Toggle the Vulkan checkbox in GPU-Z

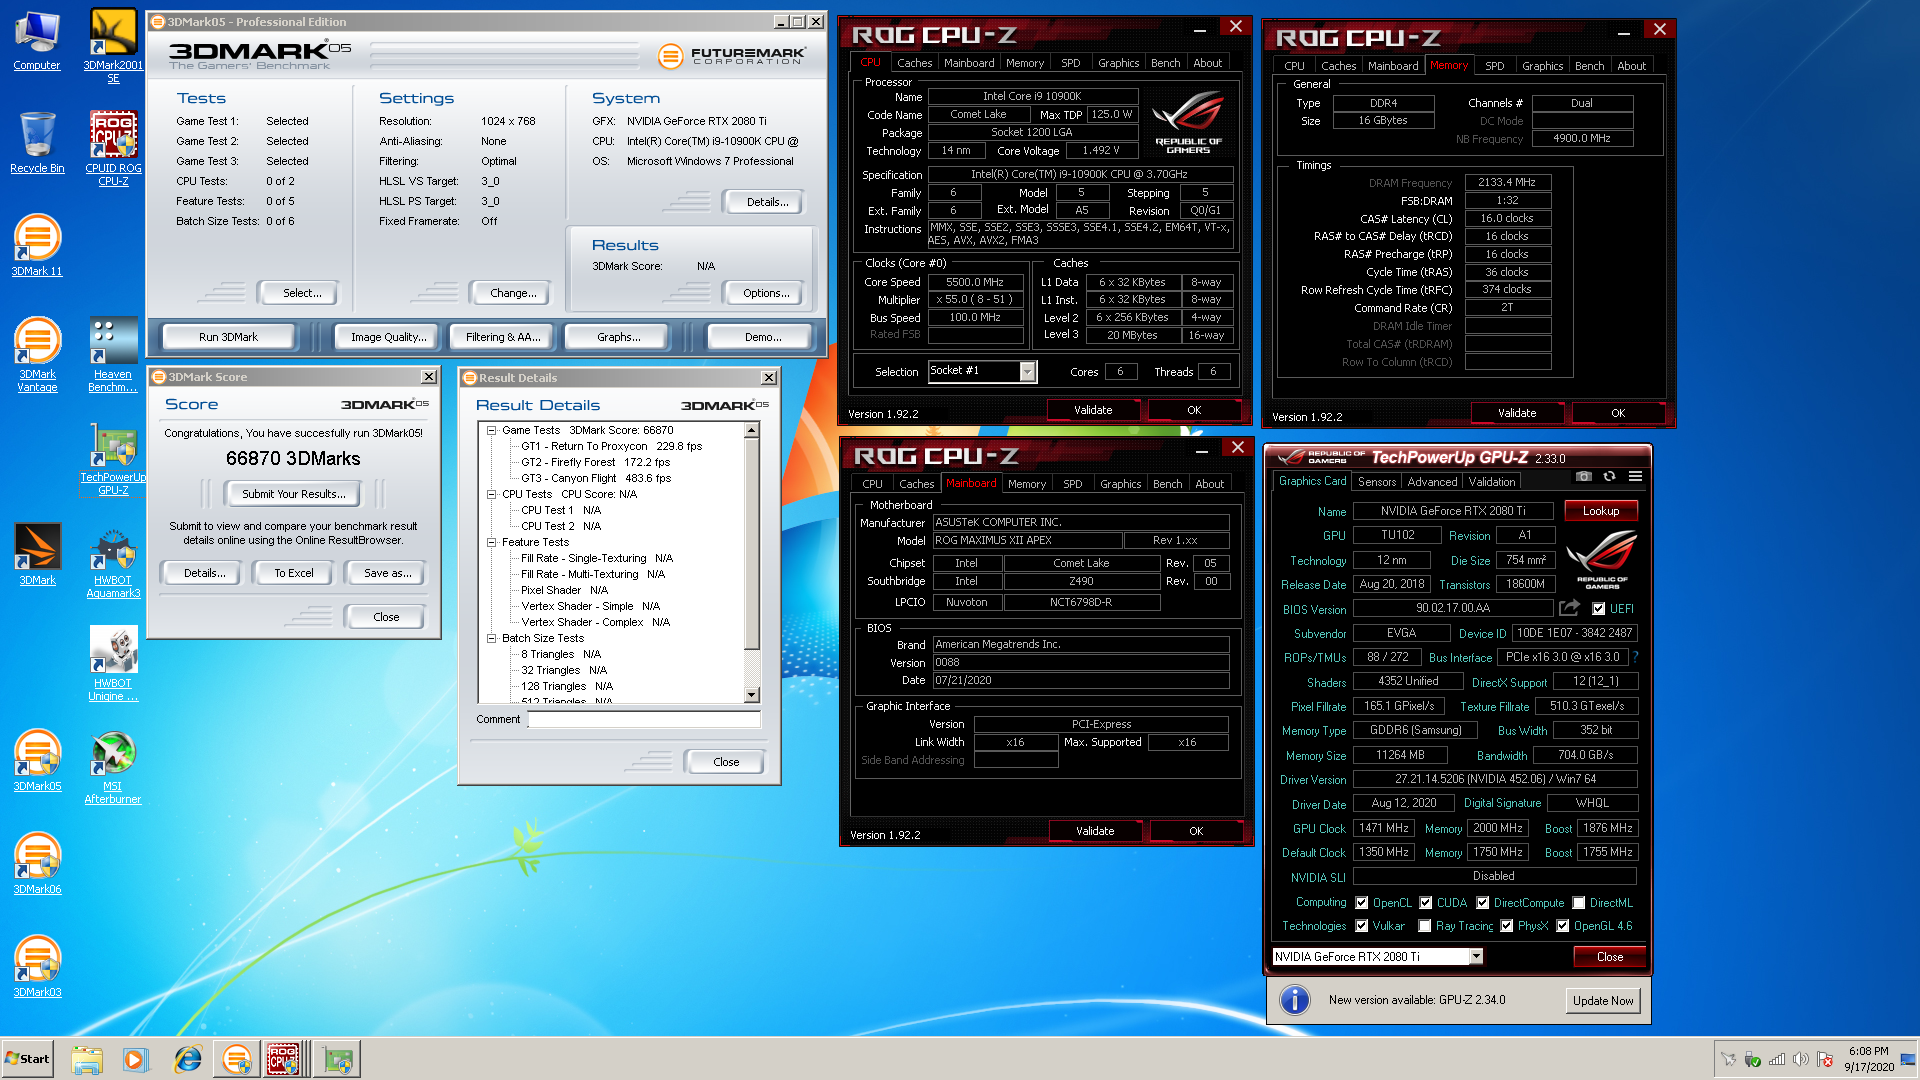click(1361, 926)
